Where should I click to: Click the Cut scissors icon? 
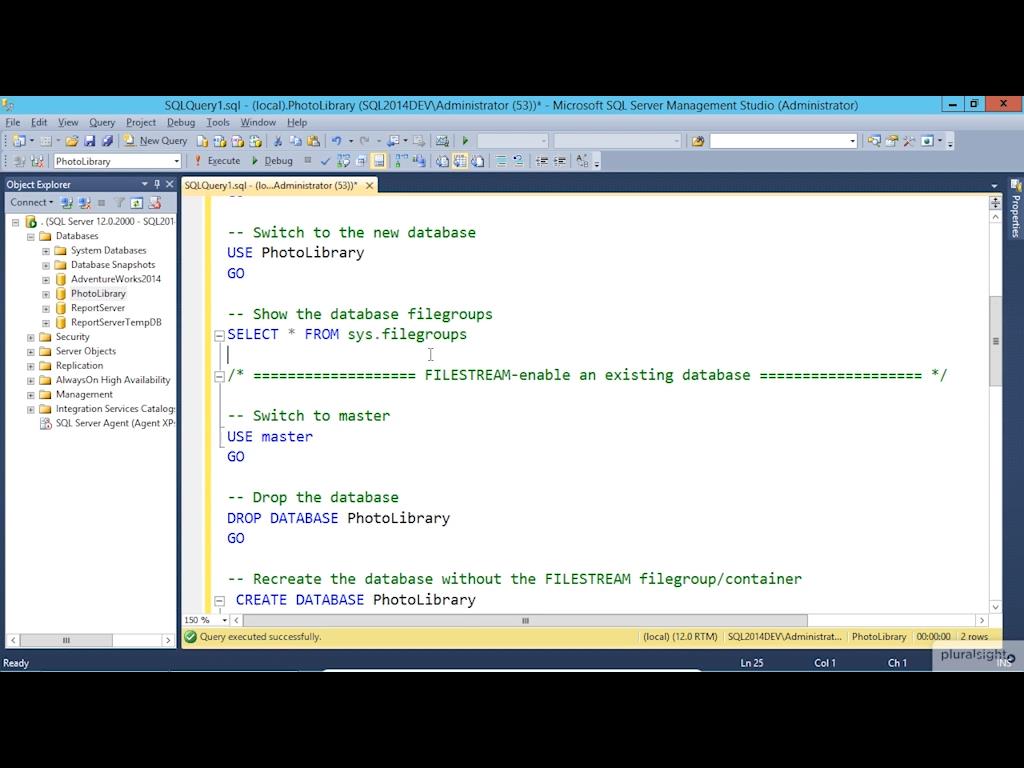click(x=278, y=141)
